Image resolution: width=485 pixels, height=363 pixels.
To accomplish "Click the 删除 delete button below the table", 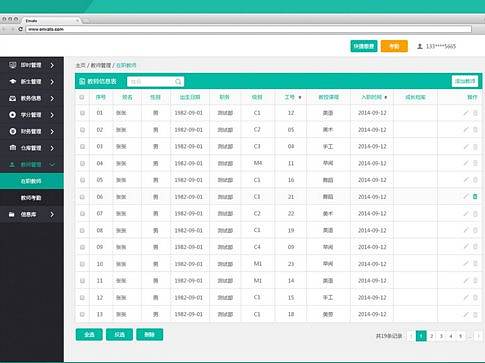I will [150, 335].
